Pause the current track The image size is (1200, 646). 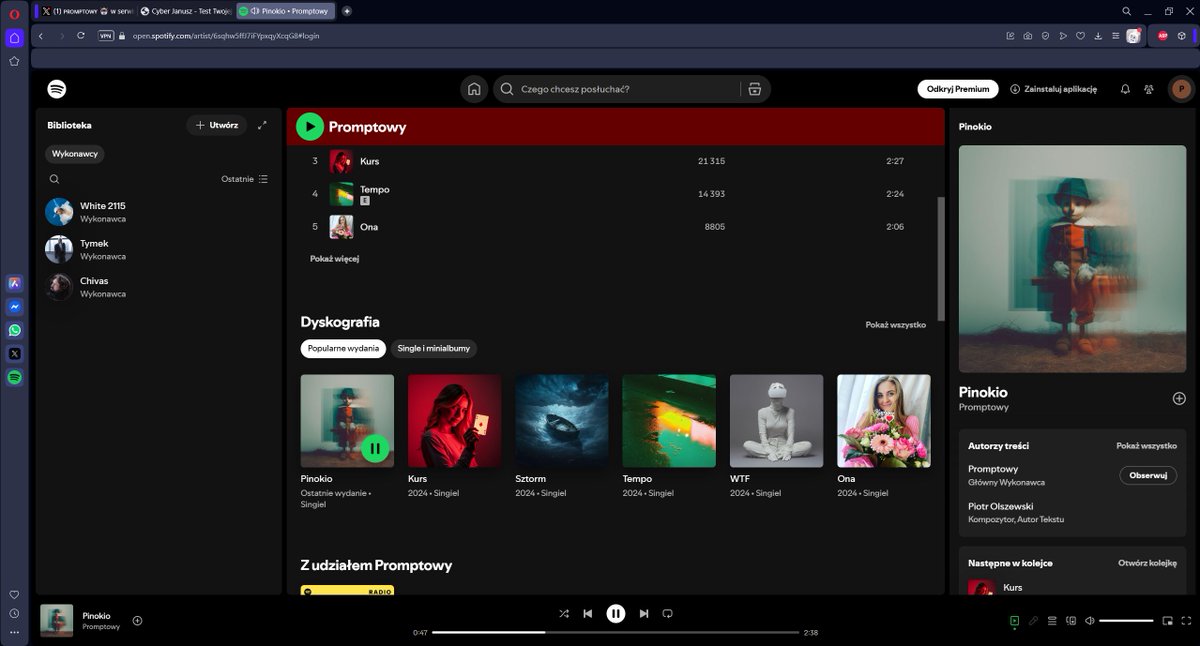pyautogui.click(x=616, y=613)
